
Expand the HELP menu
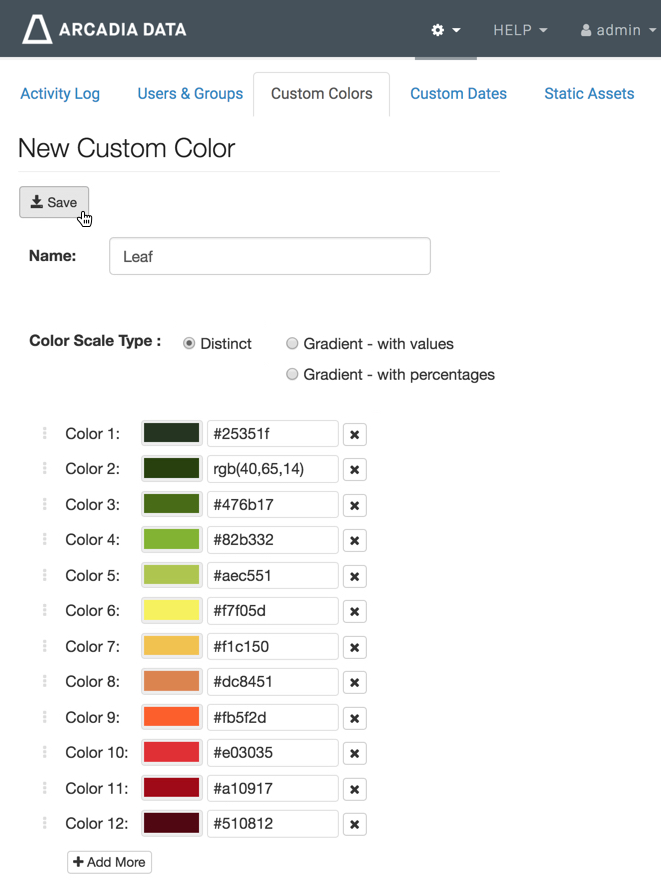coord(520,30)
